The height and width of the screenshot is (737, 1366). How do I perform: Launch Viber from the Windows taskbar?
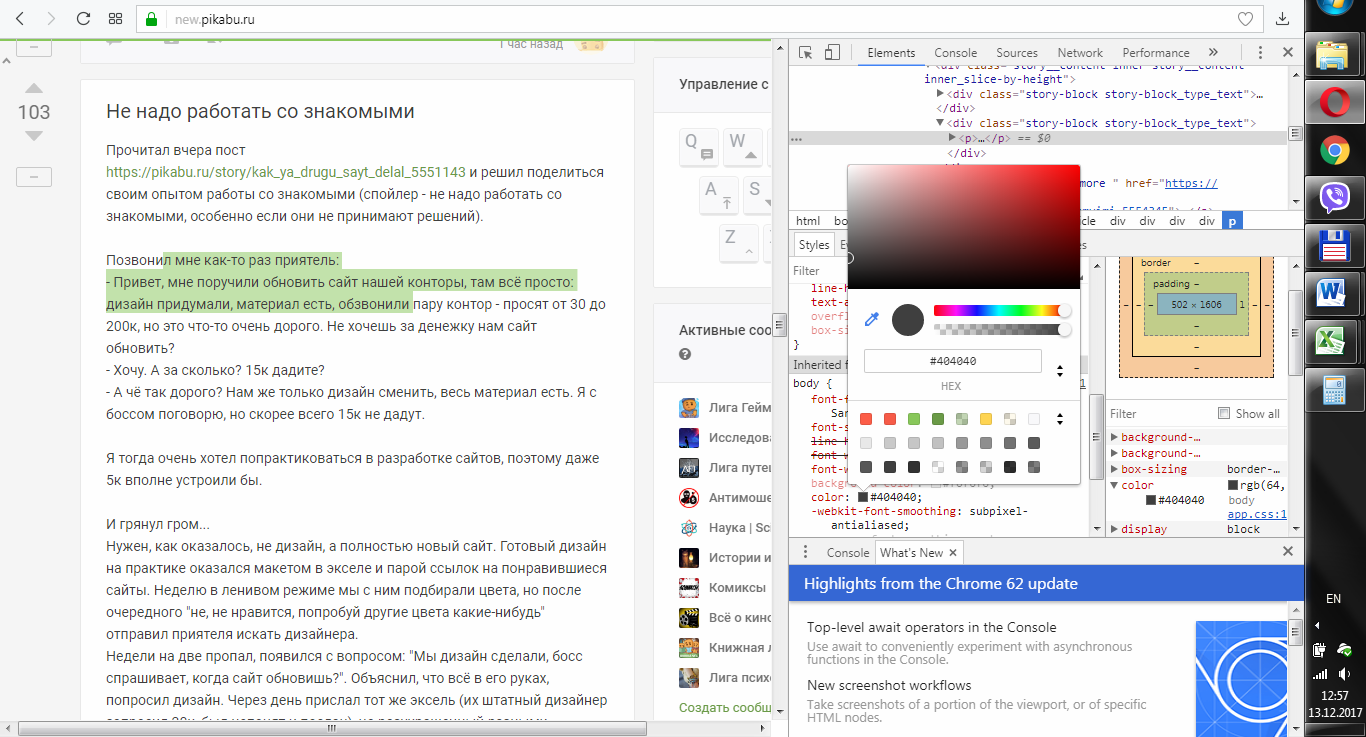point(1334,198)
